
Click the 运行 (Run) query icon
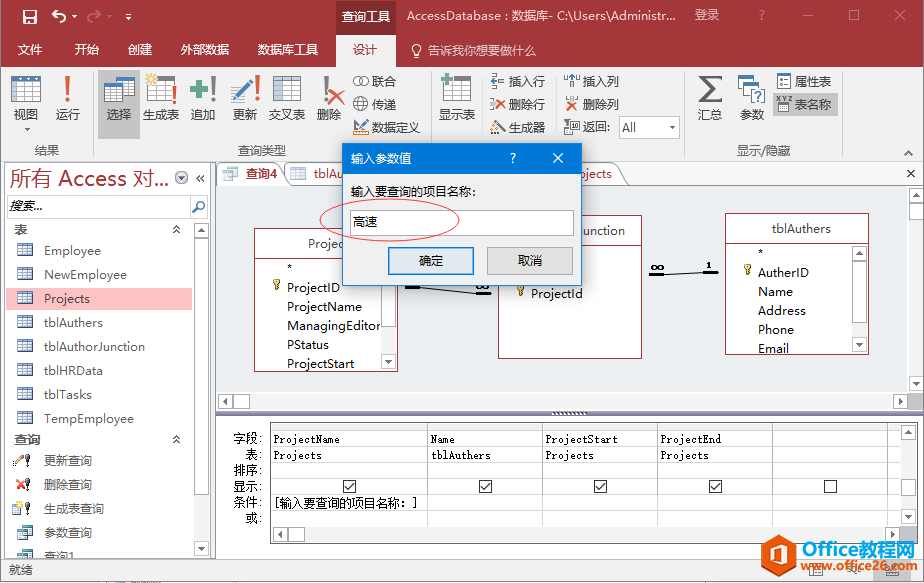click(x=68, y=98)
